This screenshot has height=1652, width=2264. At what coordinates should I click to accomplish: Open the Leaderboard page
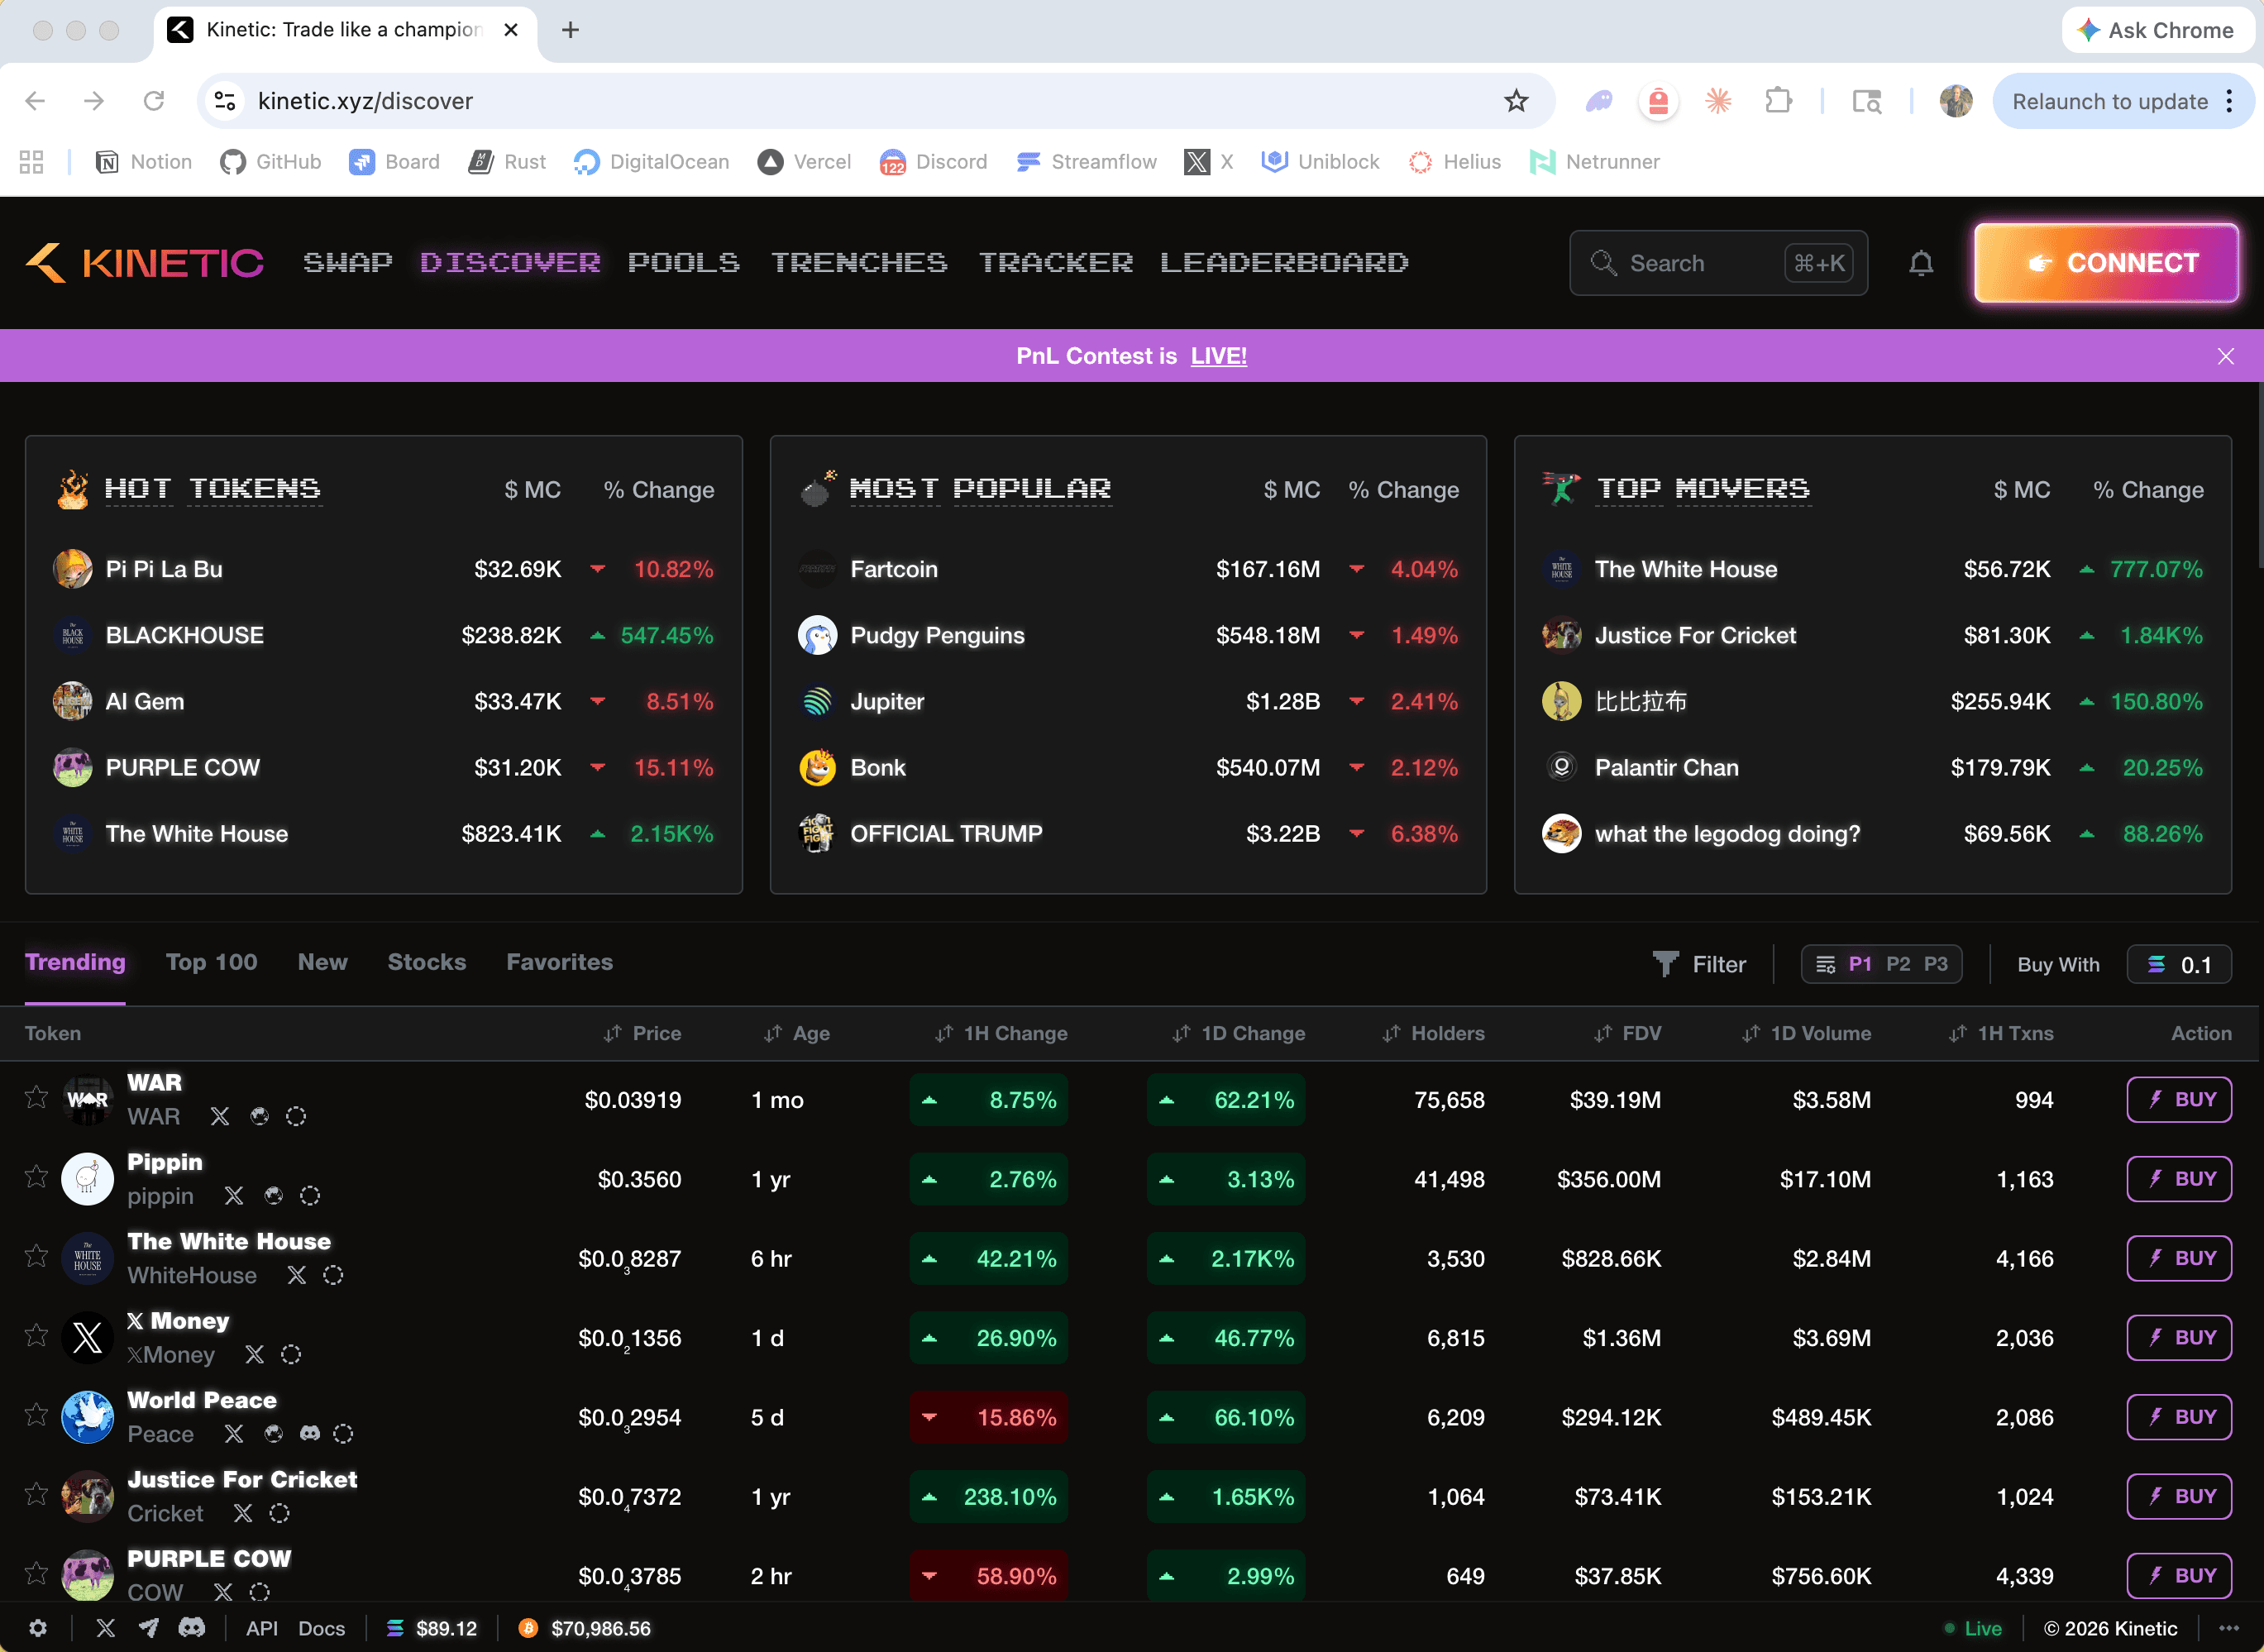[1284, 262]
